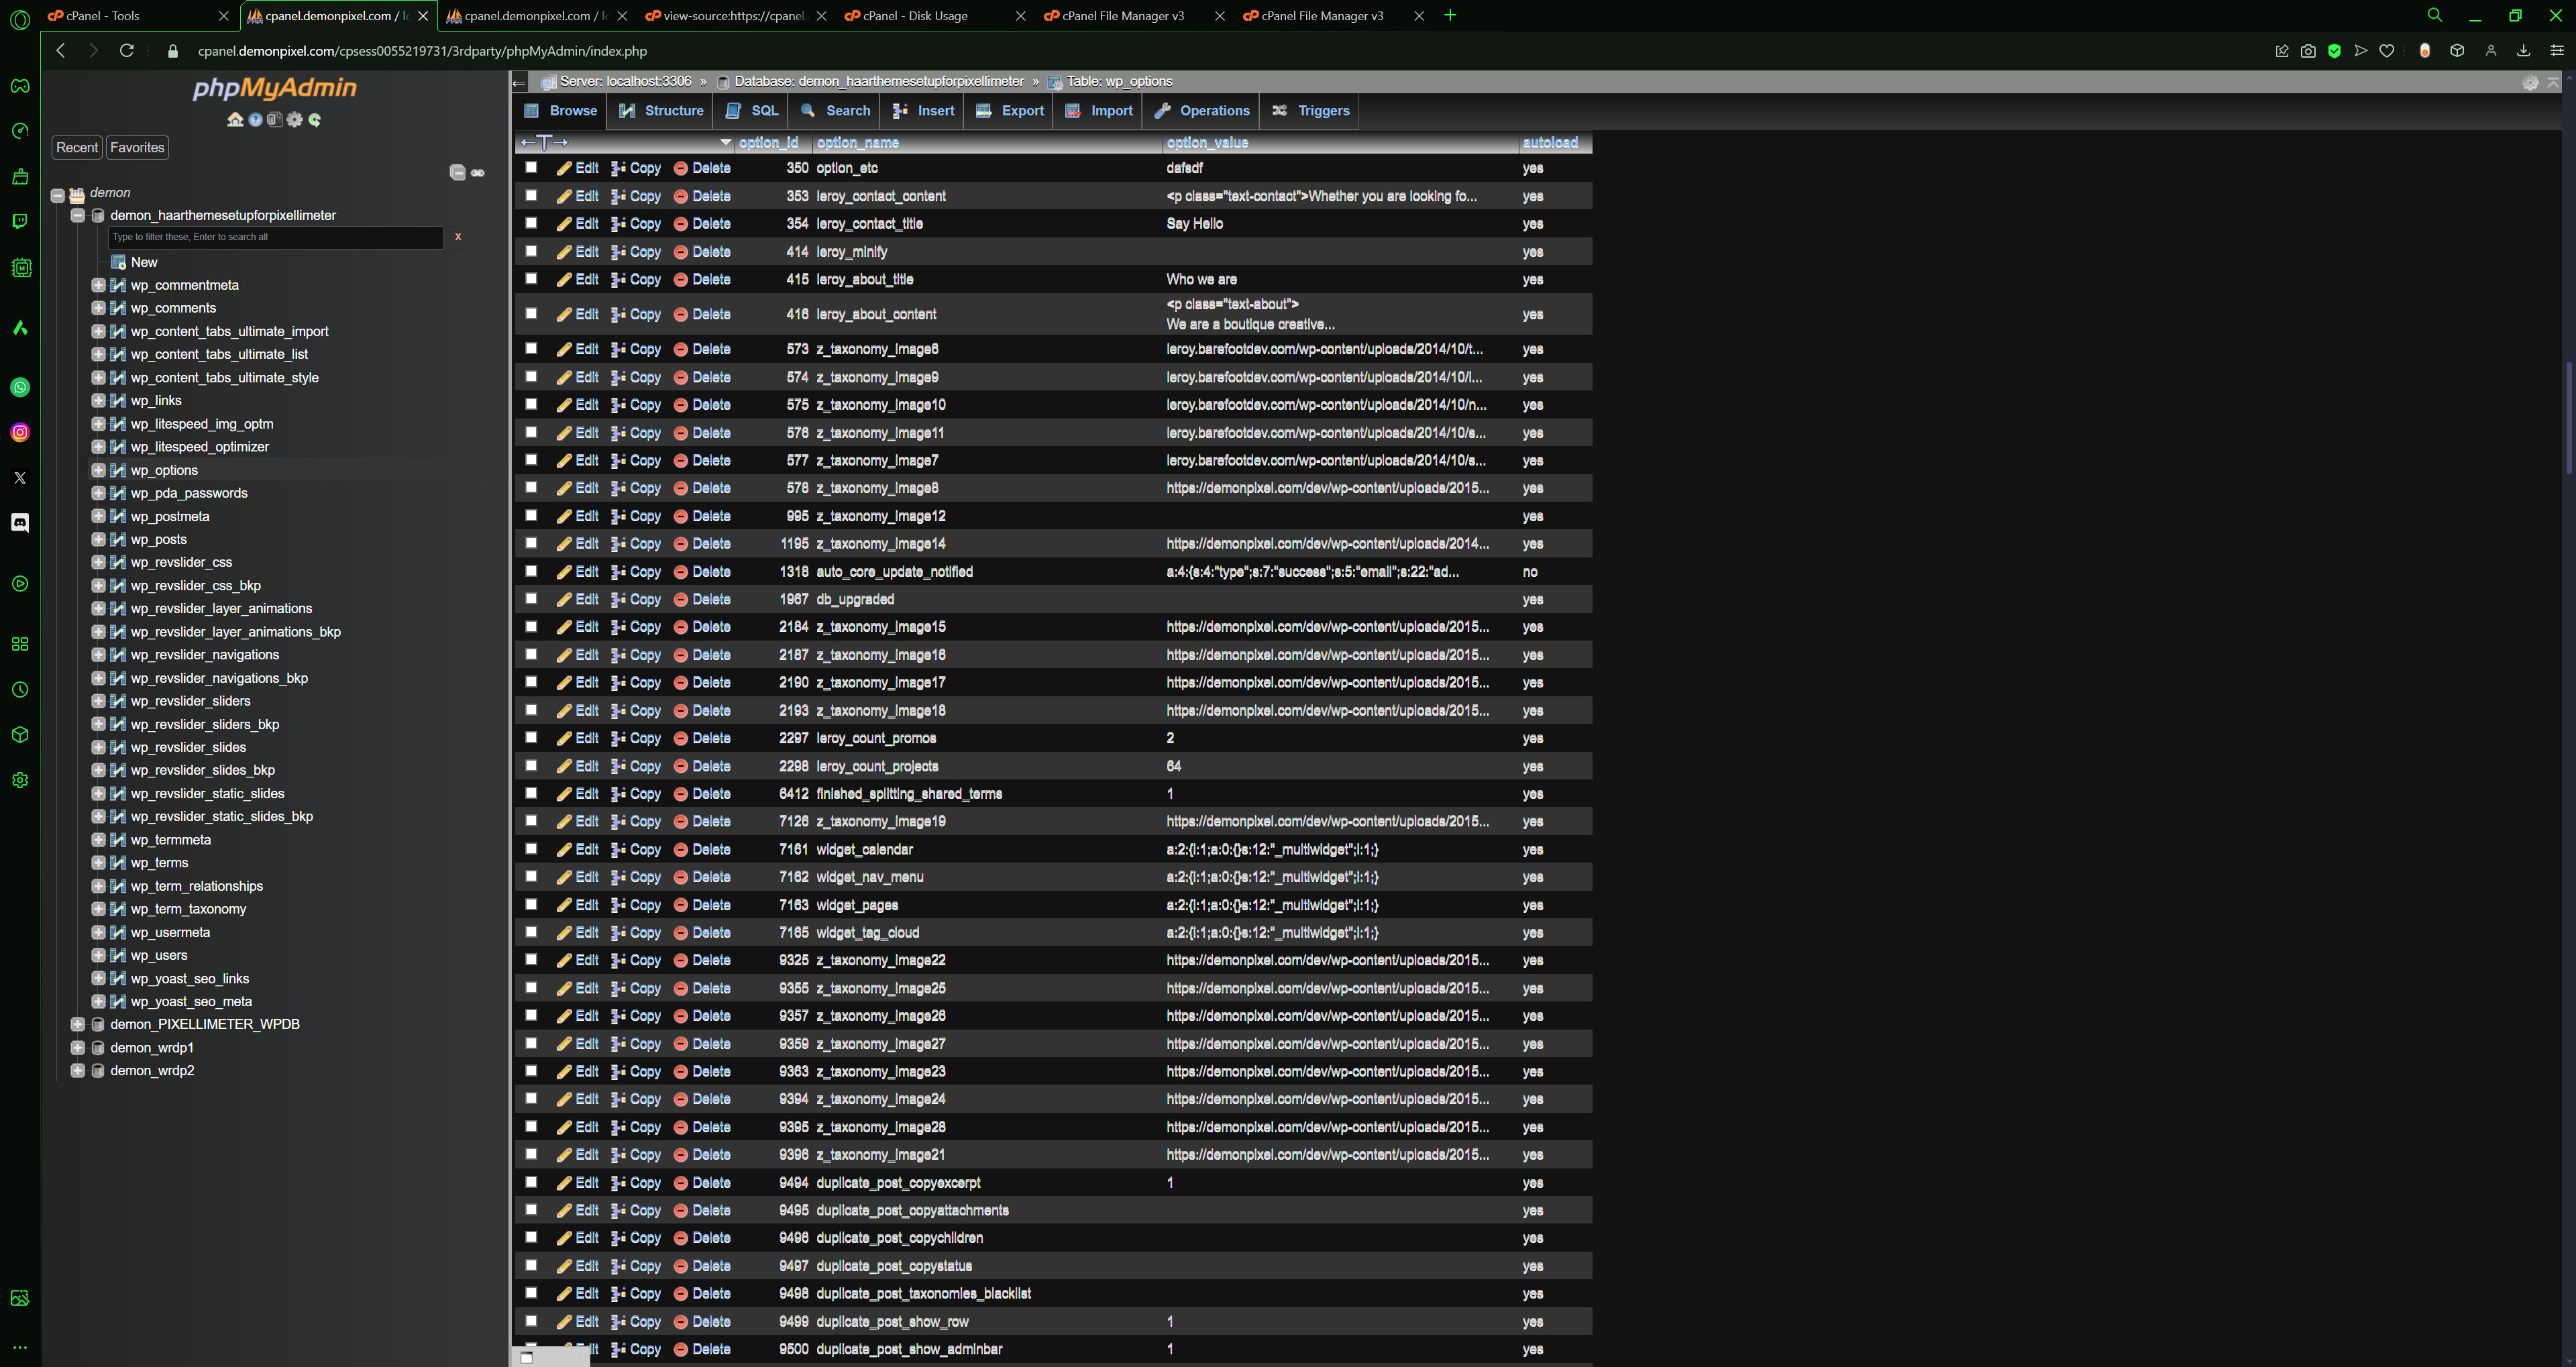
Task: Open the Operations tab
Action: (1201, 111)
